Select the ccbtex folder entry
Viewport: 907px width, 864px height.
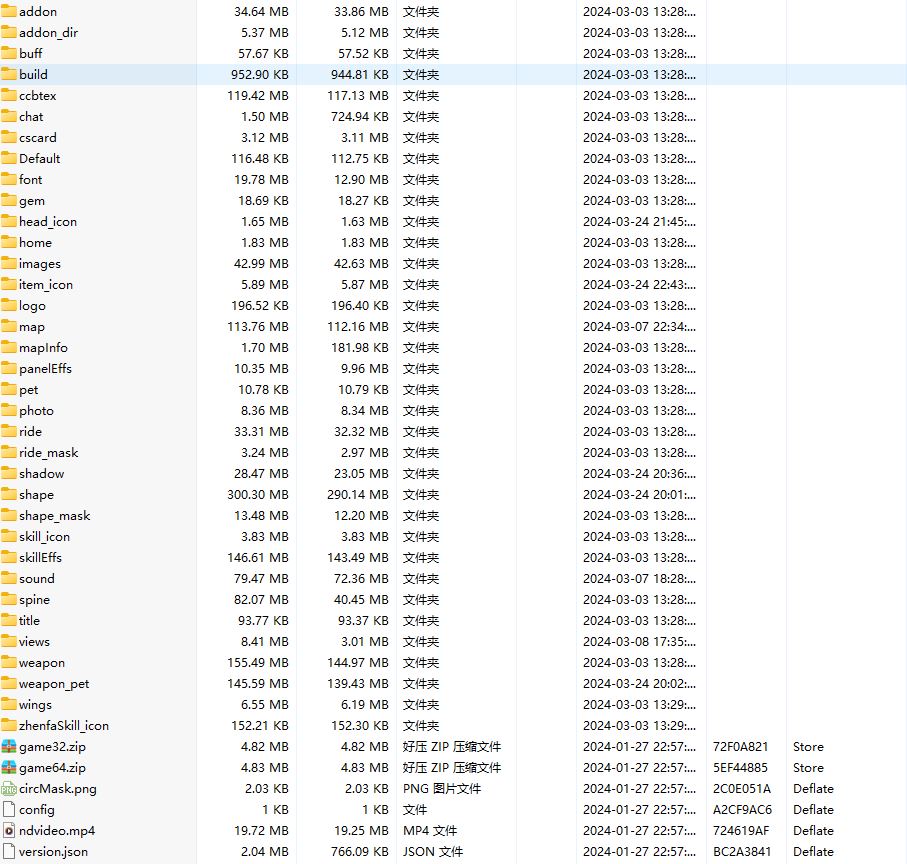(x=37, y=95)
